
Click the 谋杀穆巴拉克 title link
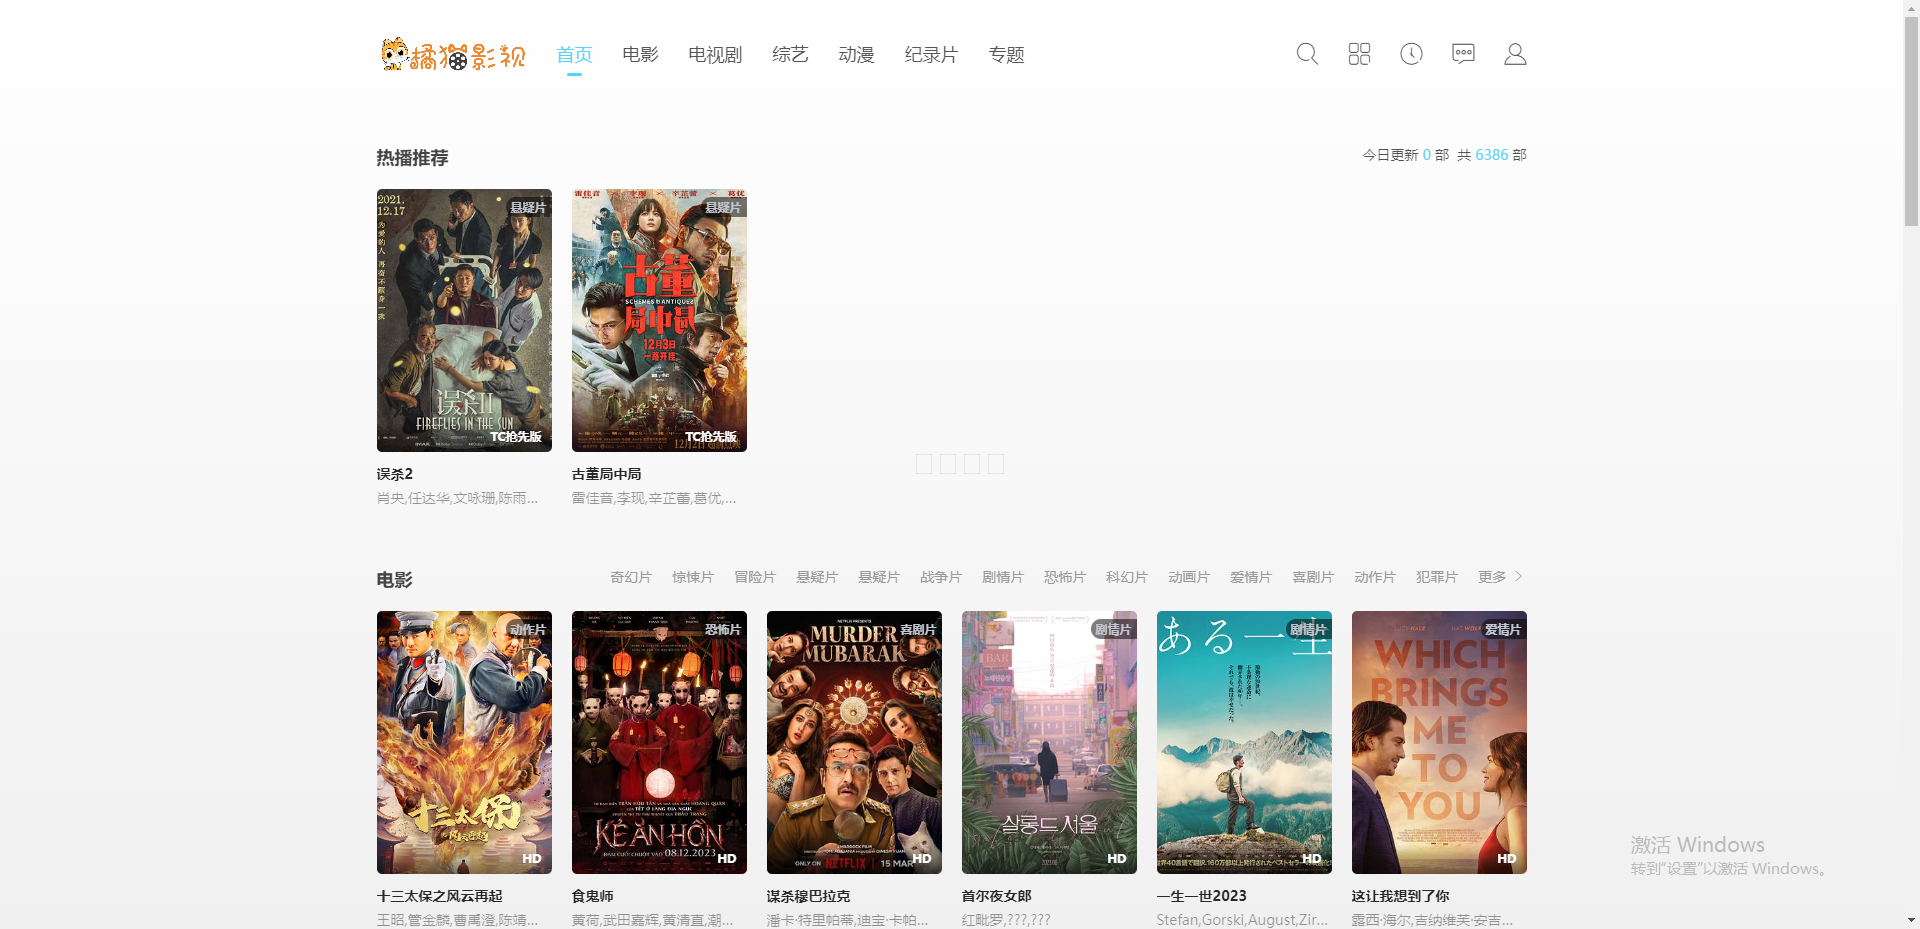809,896
